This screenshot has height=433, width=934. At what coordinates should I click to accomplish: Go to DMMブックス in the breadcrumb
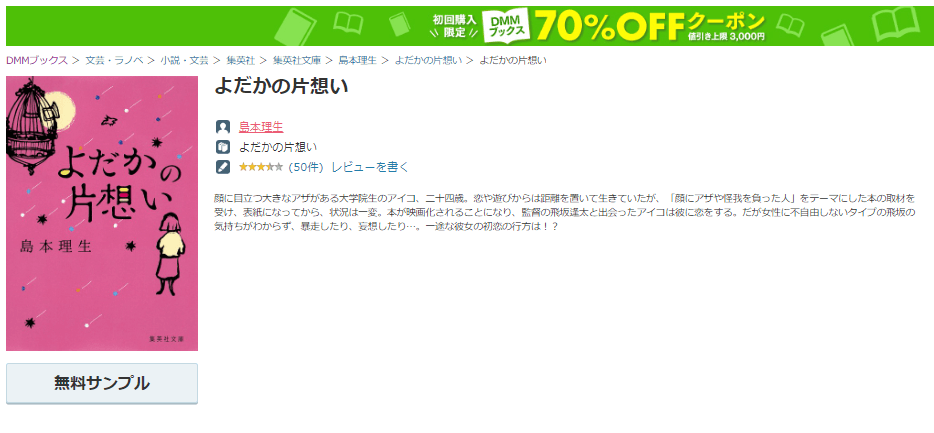point(37,60)
